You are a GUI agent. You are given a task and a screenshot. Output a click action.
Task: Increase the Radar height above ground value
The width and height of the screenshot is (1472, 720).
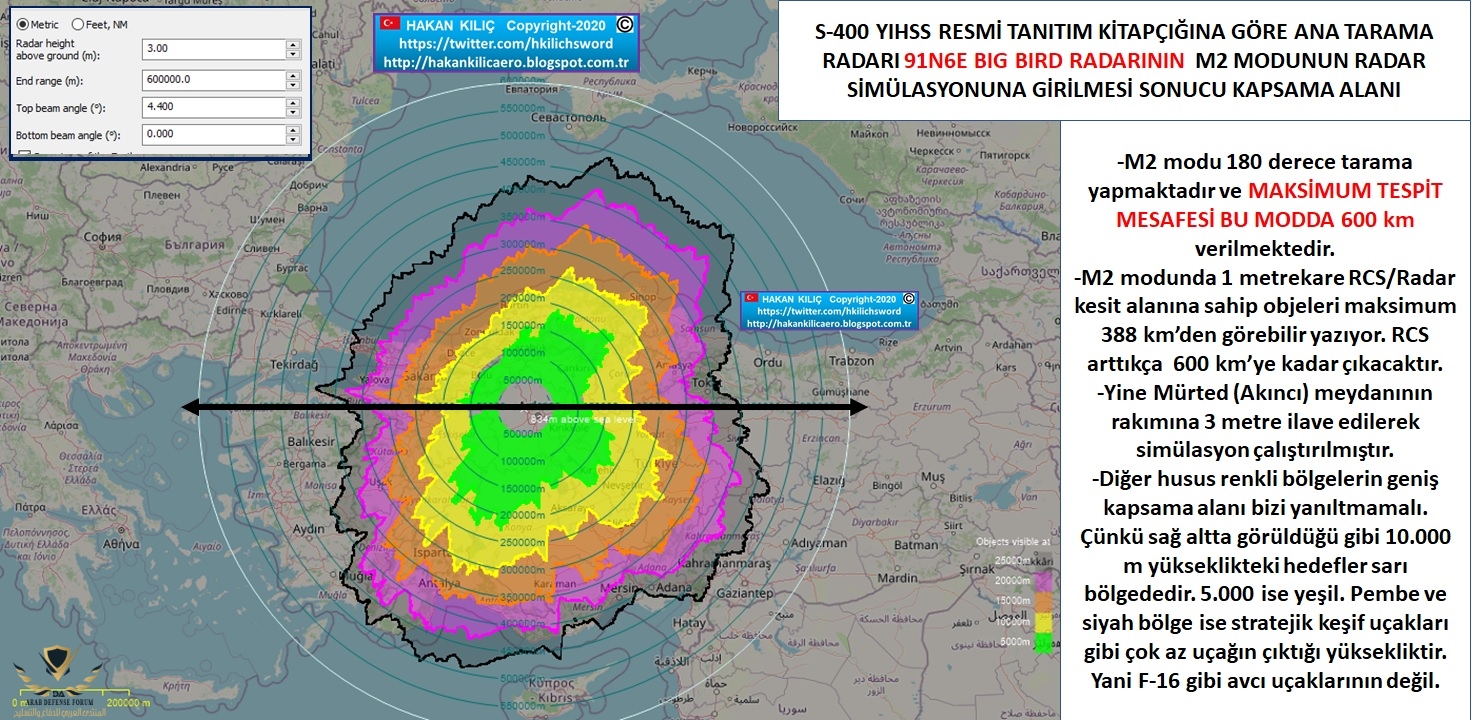pos(293,44)
